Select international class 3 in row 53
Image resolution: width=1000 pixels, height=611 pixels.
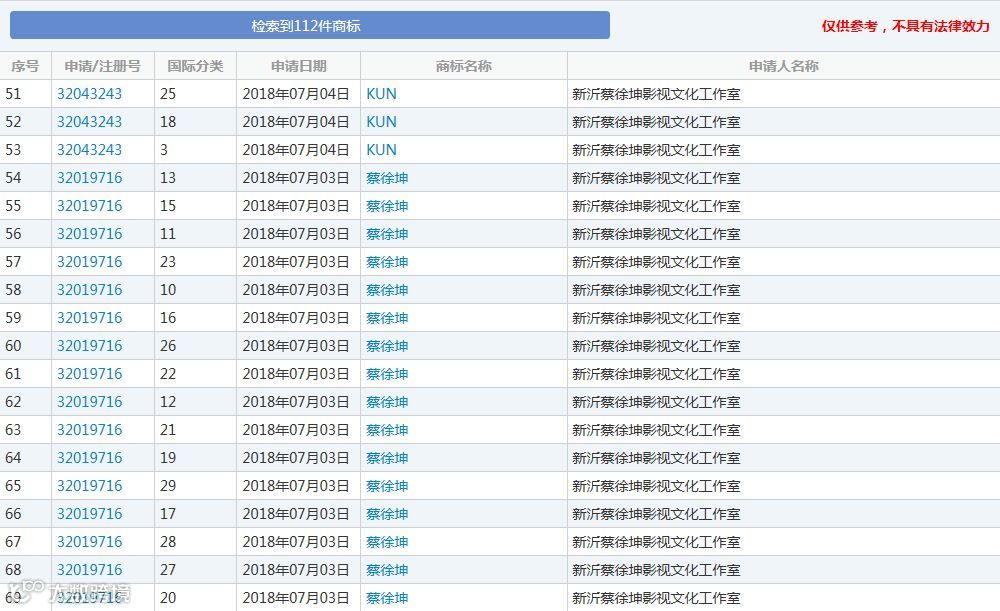tap(164, 150)
